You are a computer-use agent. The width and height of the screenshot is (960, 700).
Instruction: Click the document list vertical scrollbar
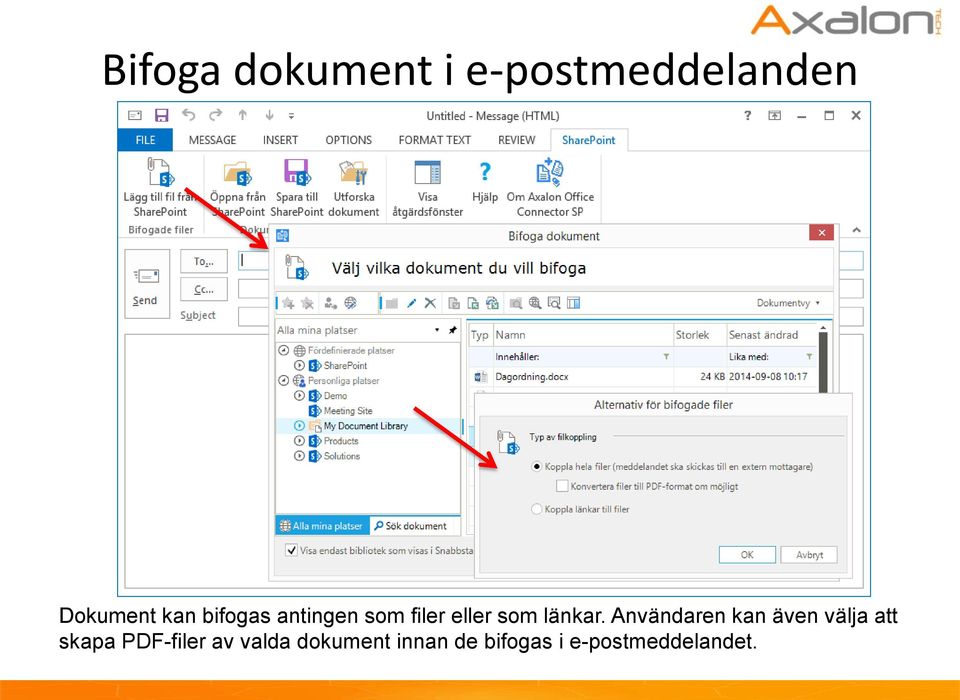click(x=823, y=361)
